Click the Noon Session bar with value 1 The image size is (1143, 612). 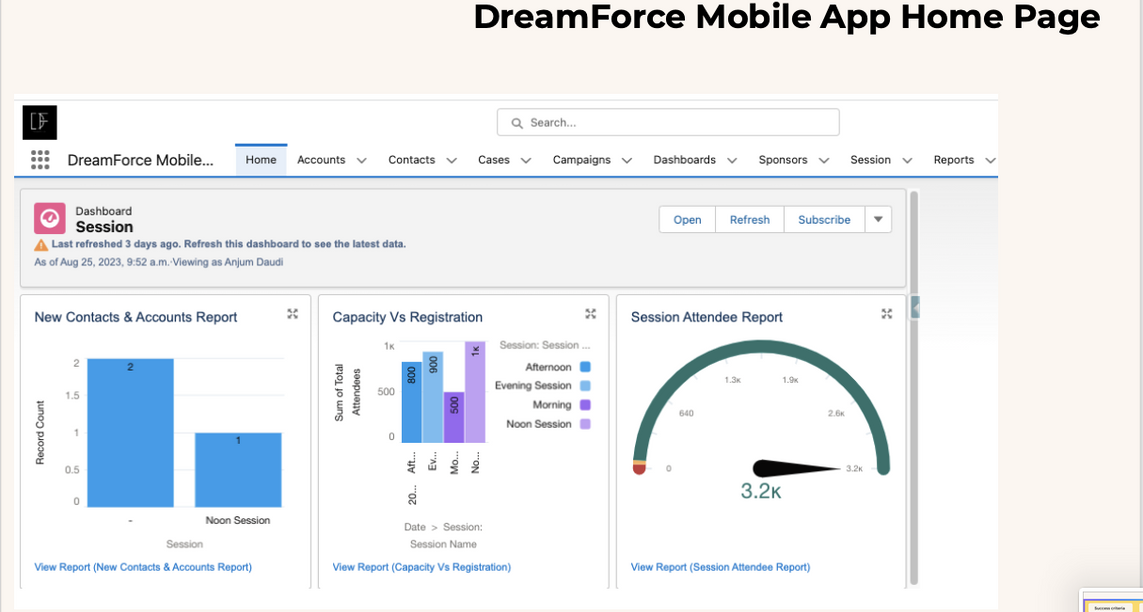238,469
